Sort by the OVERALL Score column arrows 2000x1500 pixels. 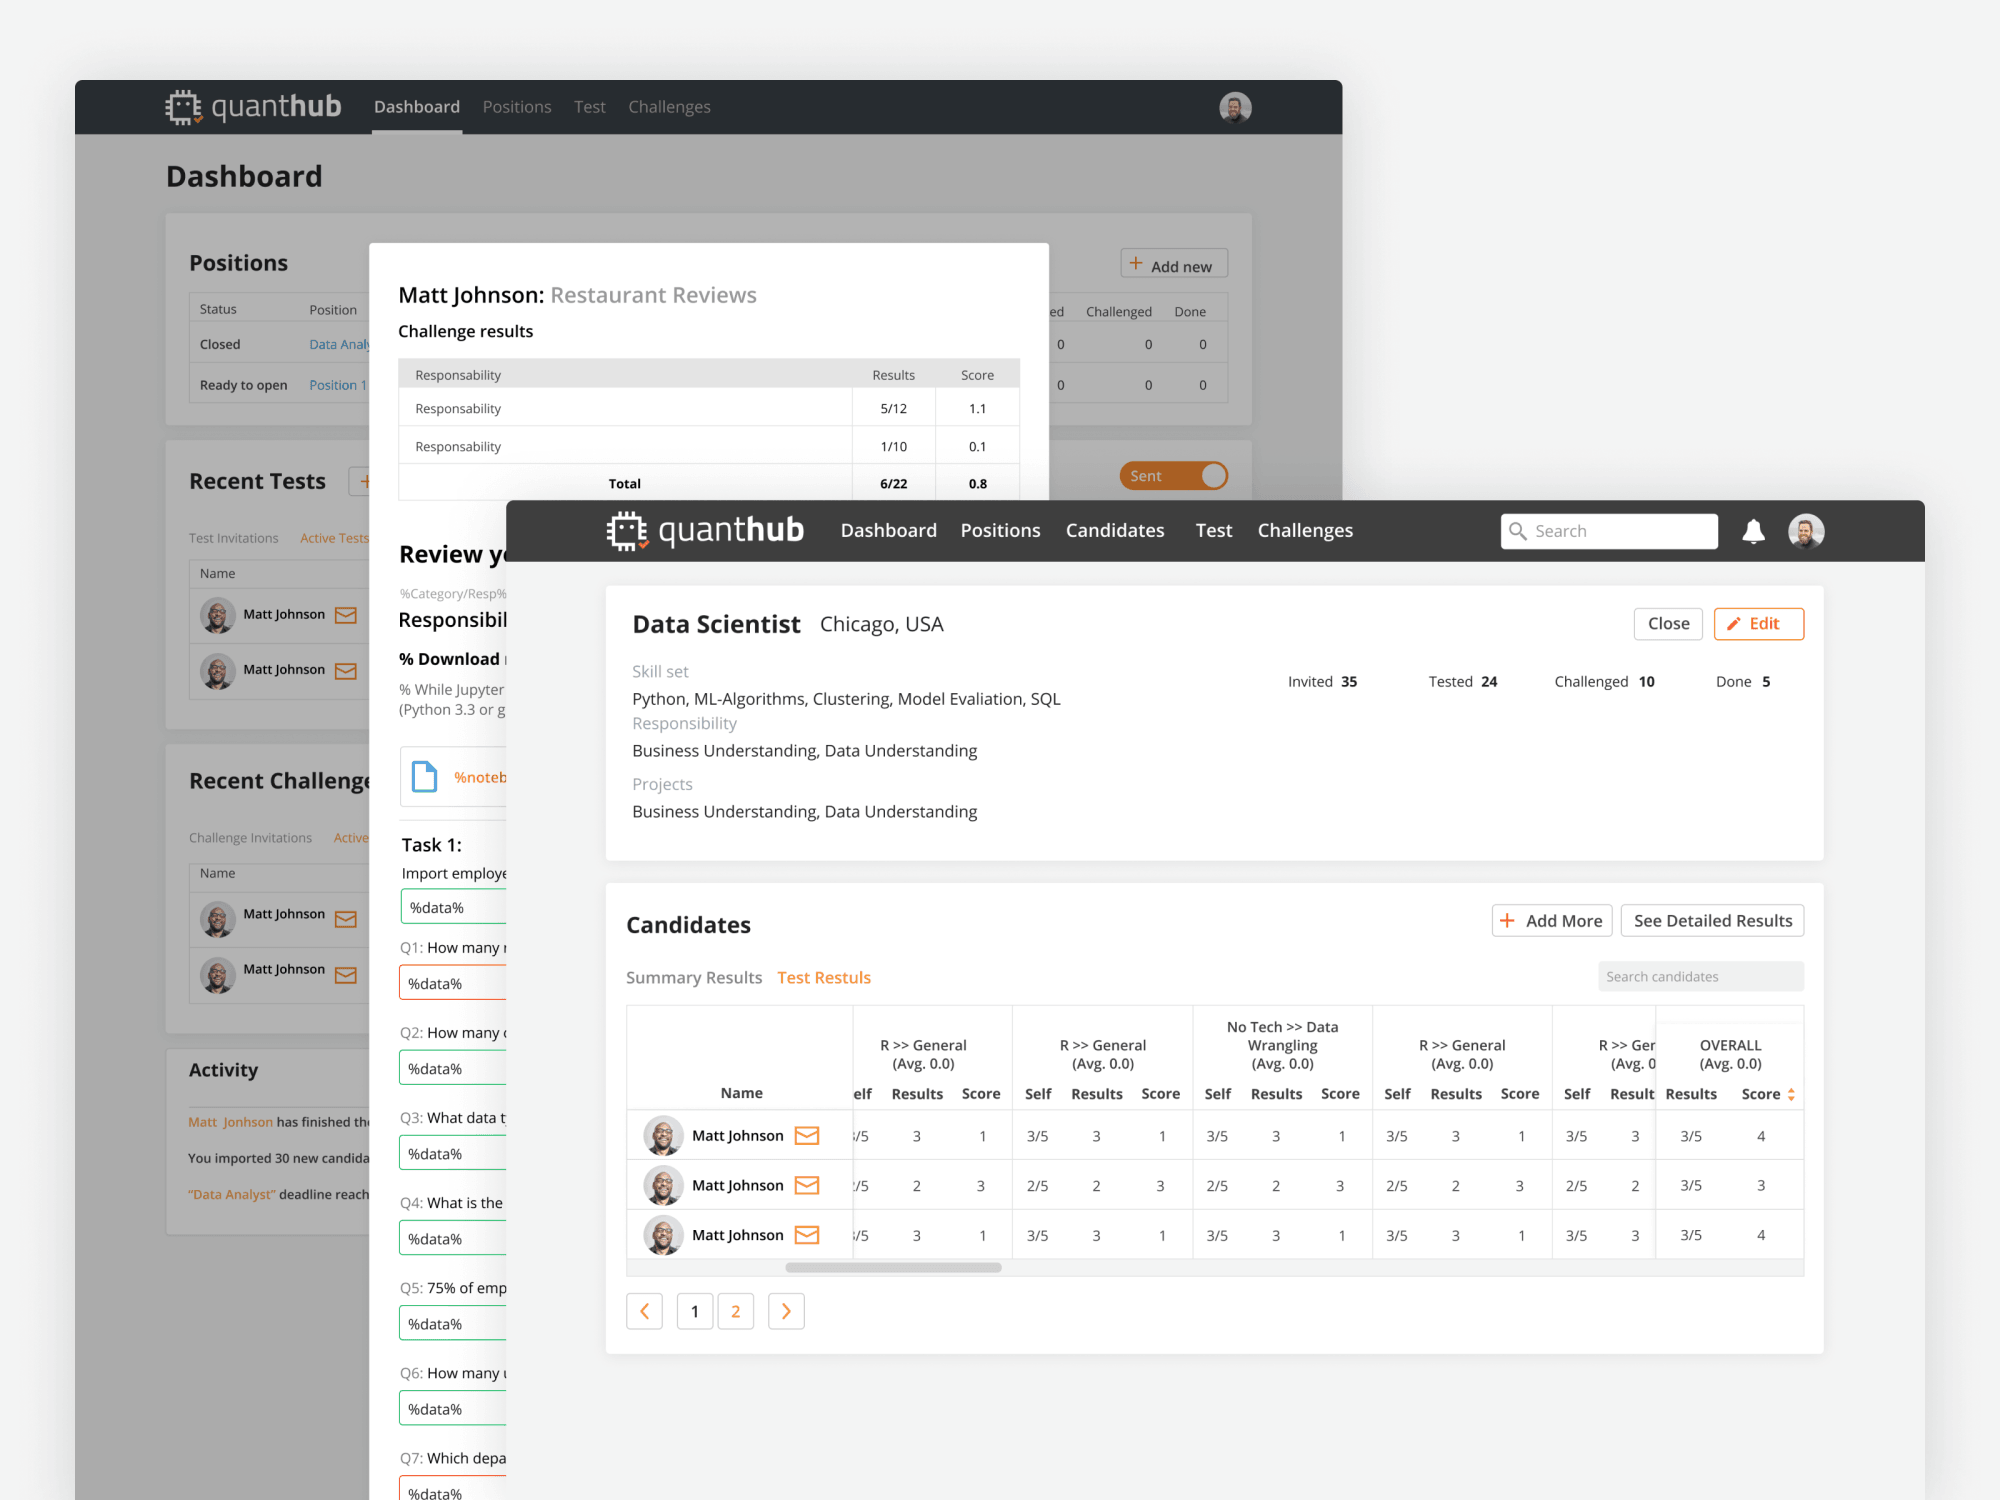click(x=1791, y=1094)
